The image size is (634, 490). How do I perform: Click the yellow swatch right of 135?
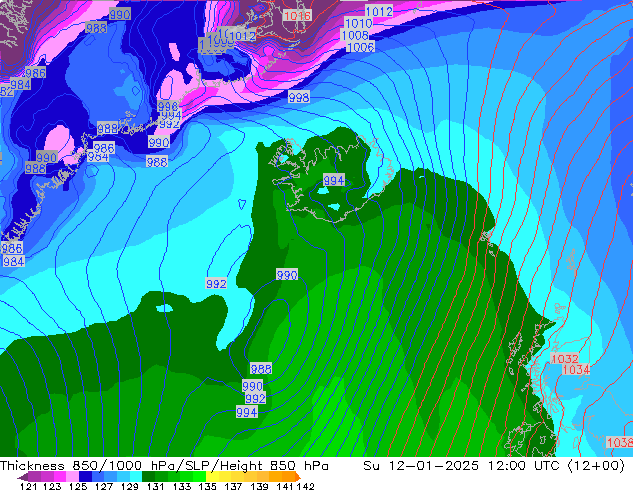213,476
